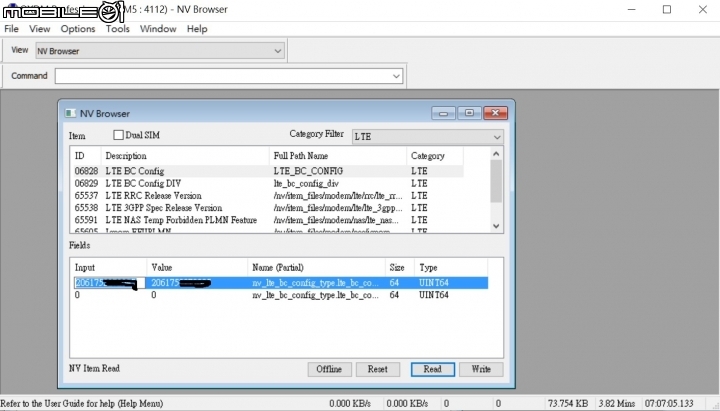This screenshot has width=720, height=411.
Task: Open the Options menu
Action: (x=78, y=28)
